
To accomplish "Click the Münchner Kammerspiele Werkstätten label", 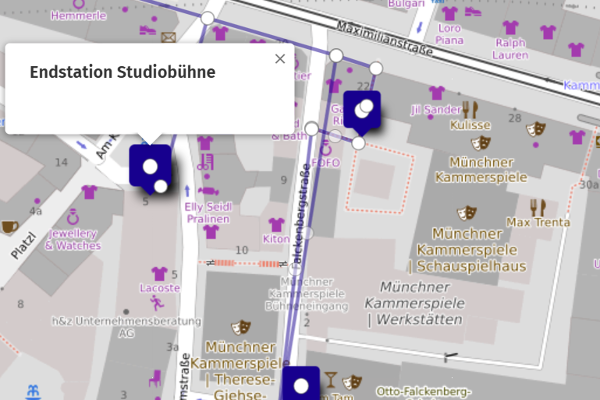I will tap(415, 303).
